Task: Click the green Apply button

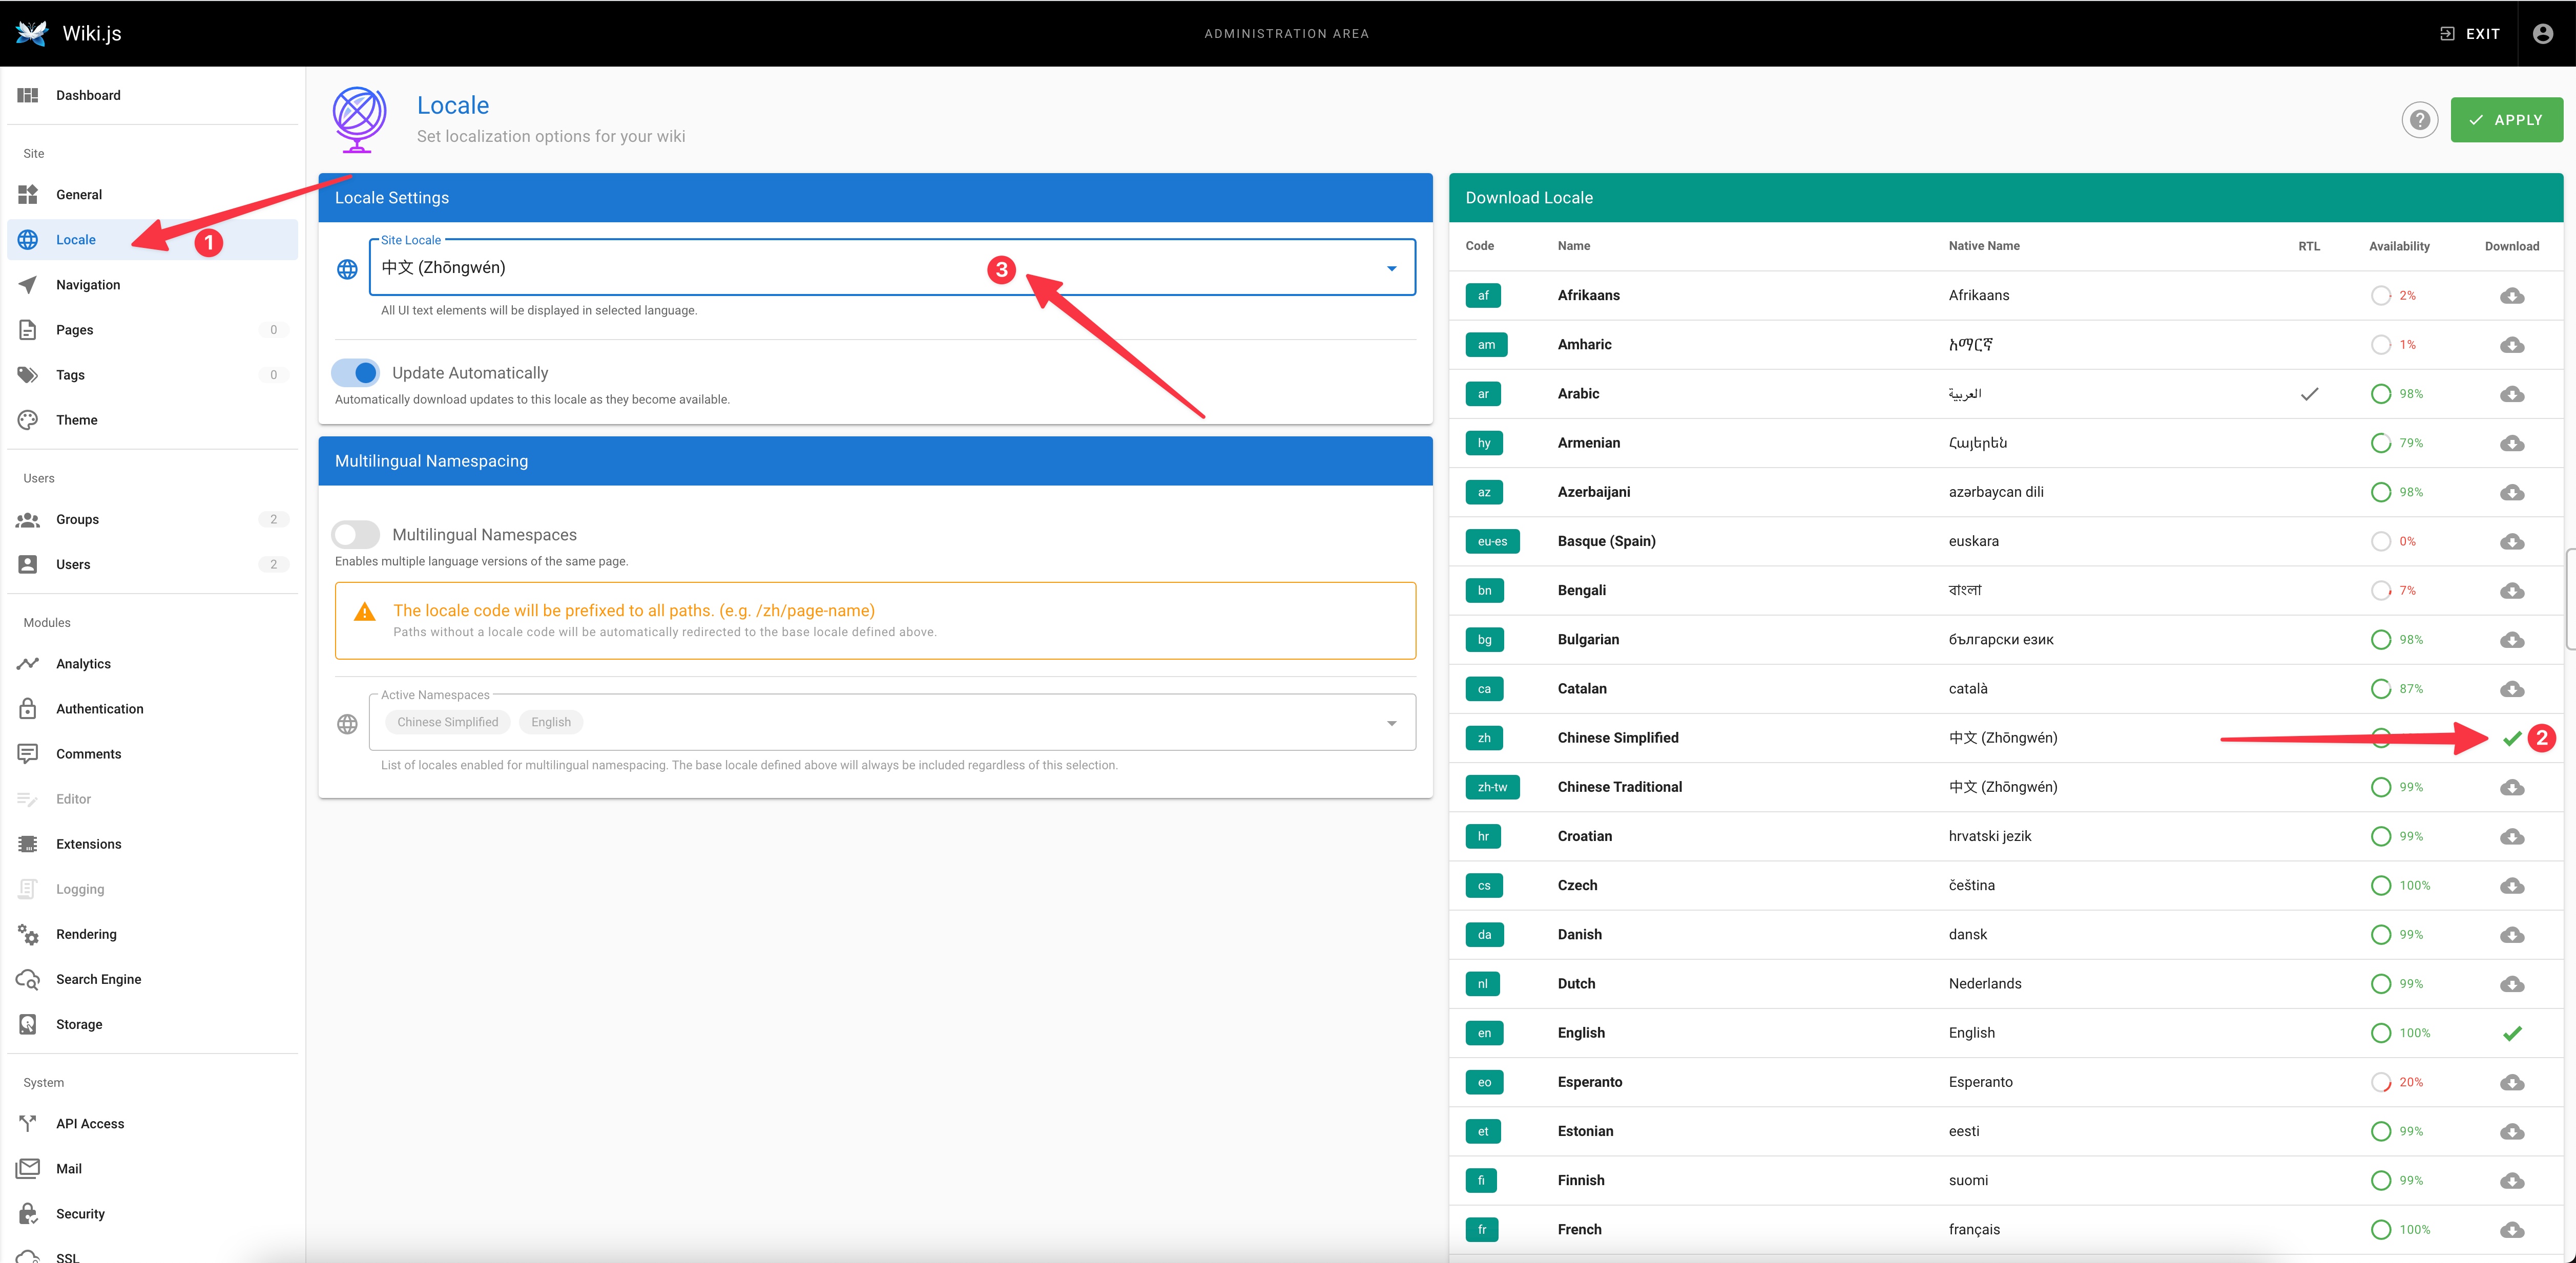Action: [x=2506, y=120]
